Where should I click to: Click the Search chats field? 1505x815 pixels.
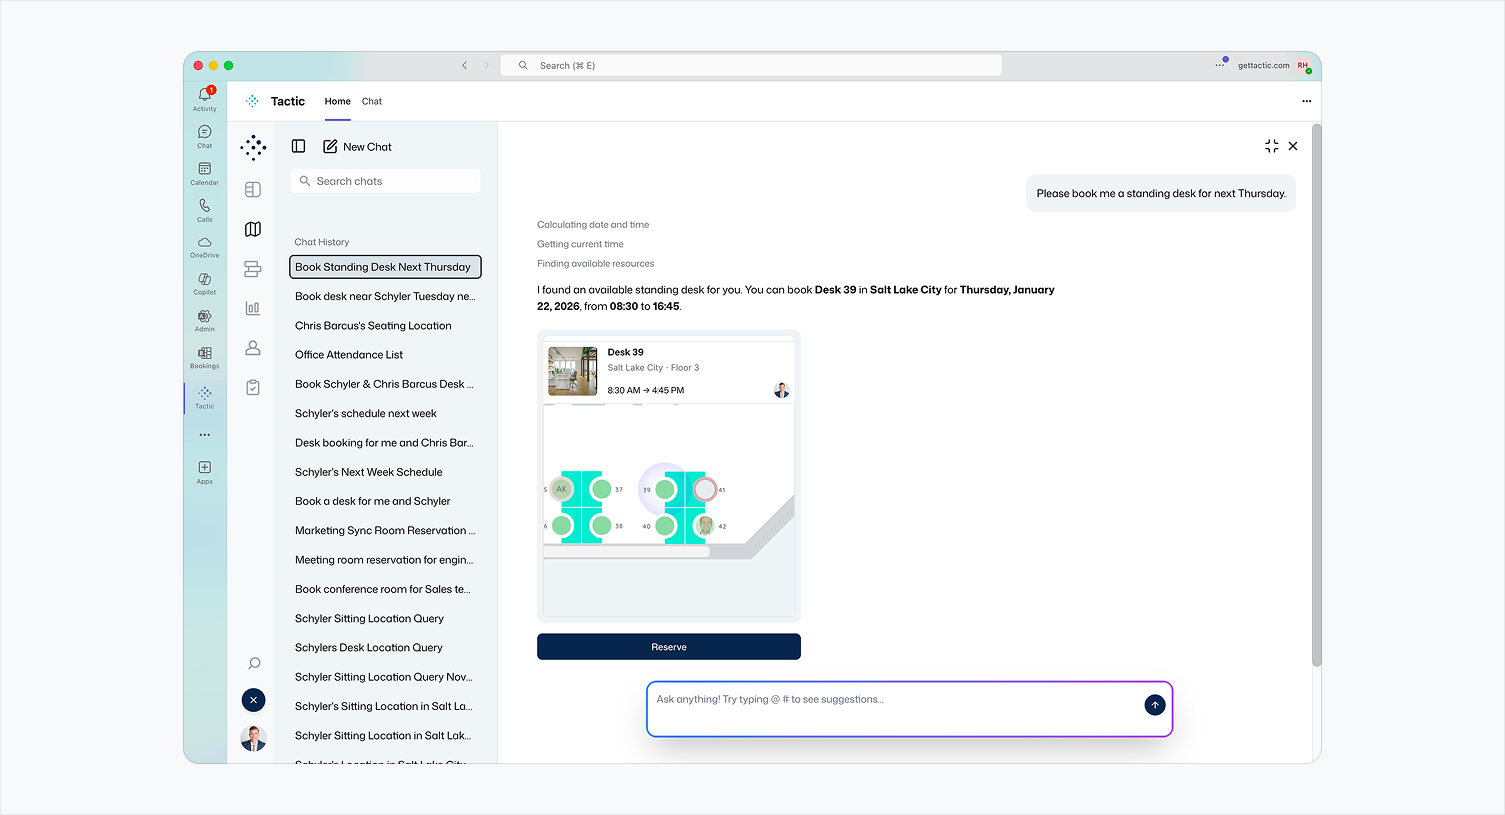(x=386, y=181)
